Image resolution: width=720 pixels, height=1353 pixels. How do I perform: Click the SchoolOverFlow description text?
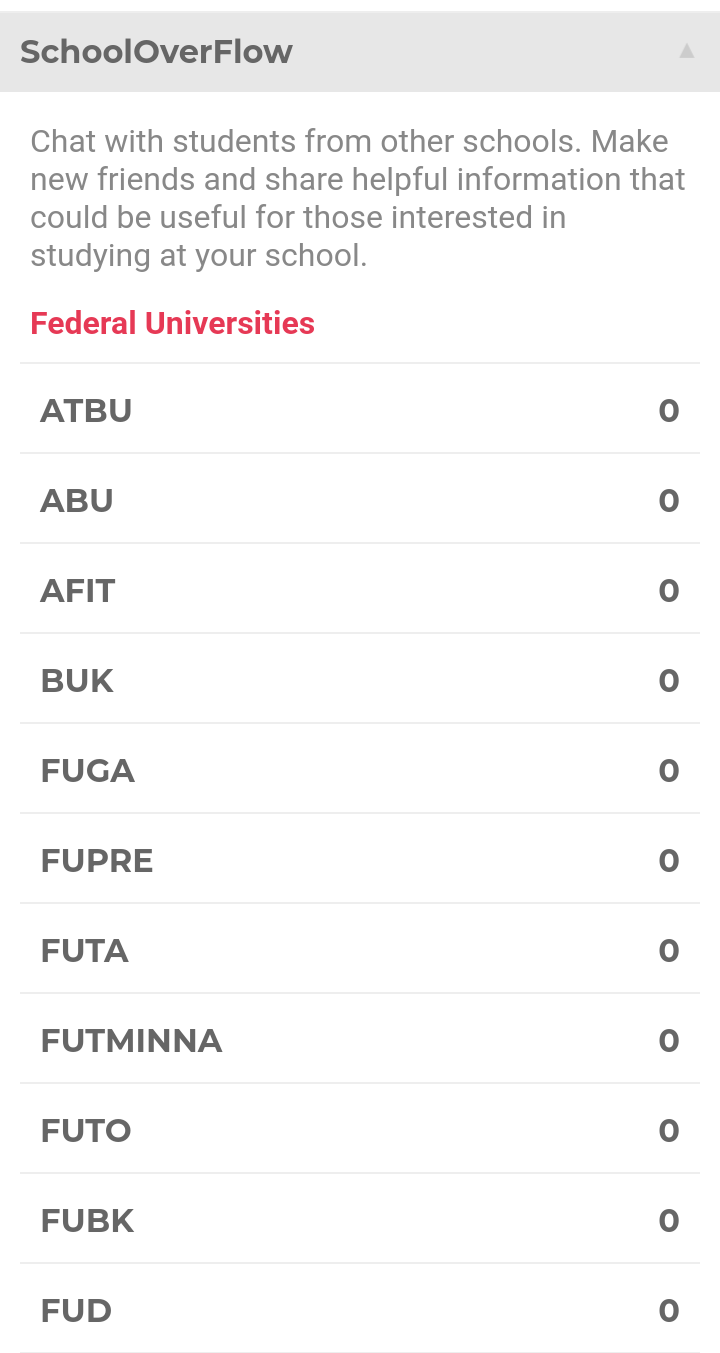358,198
